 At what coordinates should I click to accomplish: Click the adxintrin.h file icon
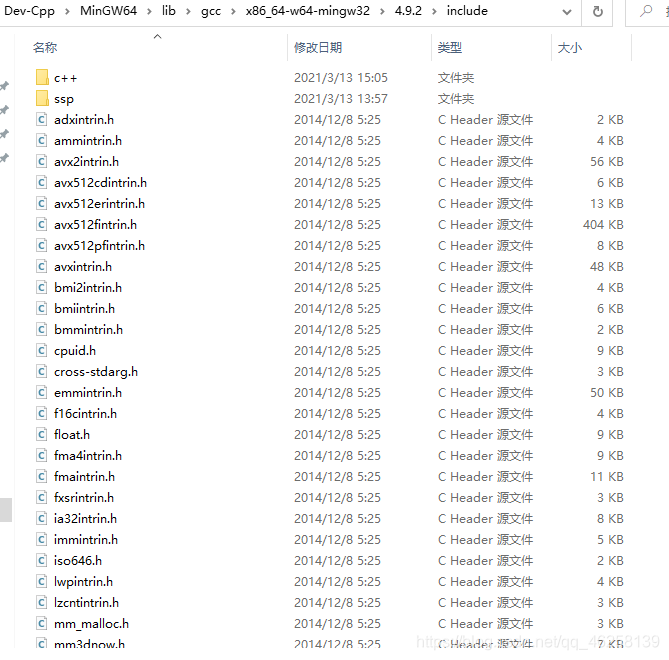click(x=41, y=119)
